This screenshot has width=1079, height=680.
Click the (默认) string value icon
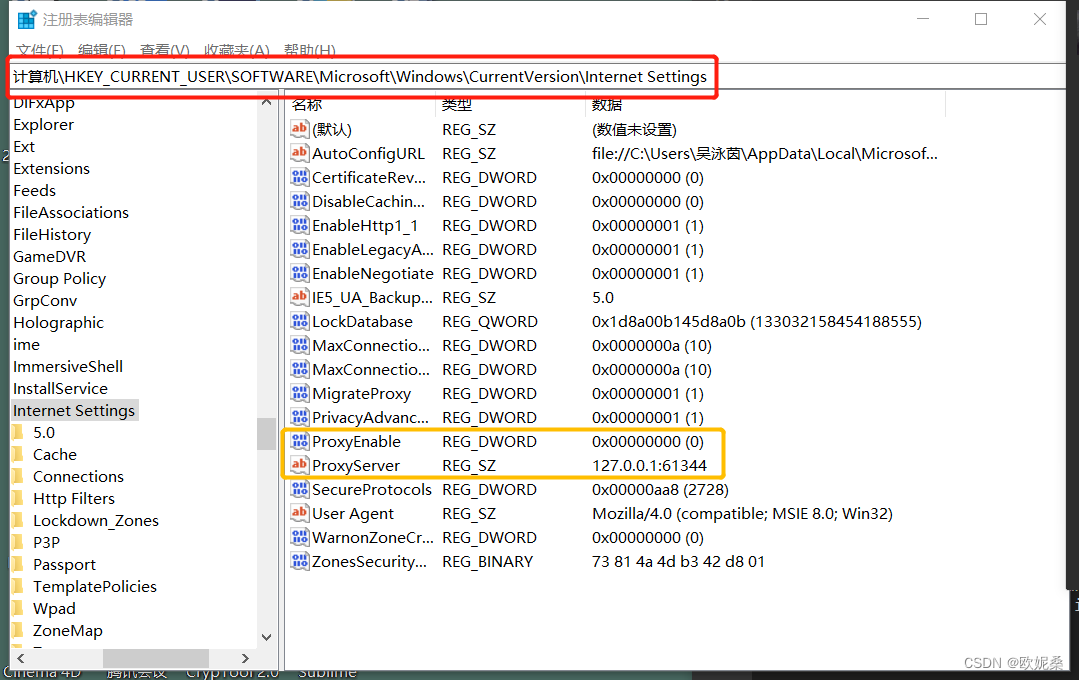tap(299, 129)
